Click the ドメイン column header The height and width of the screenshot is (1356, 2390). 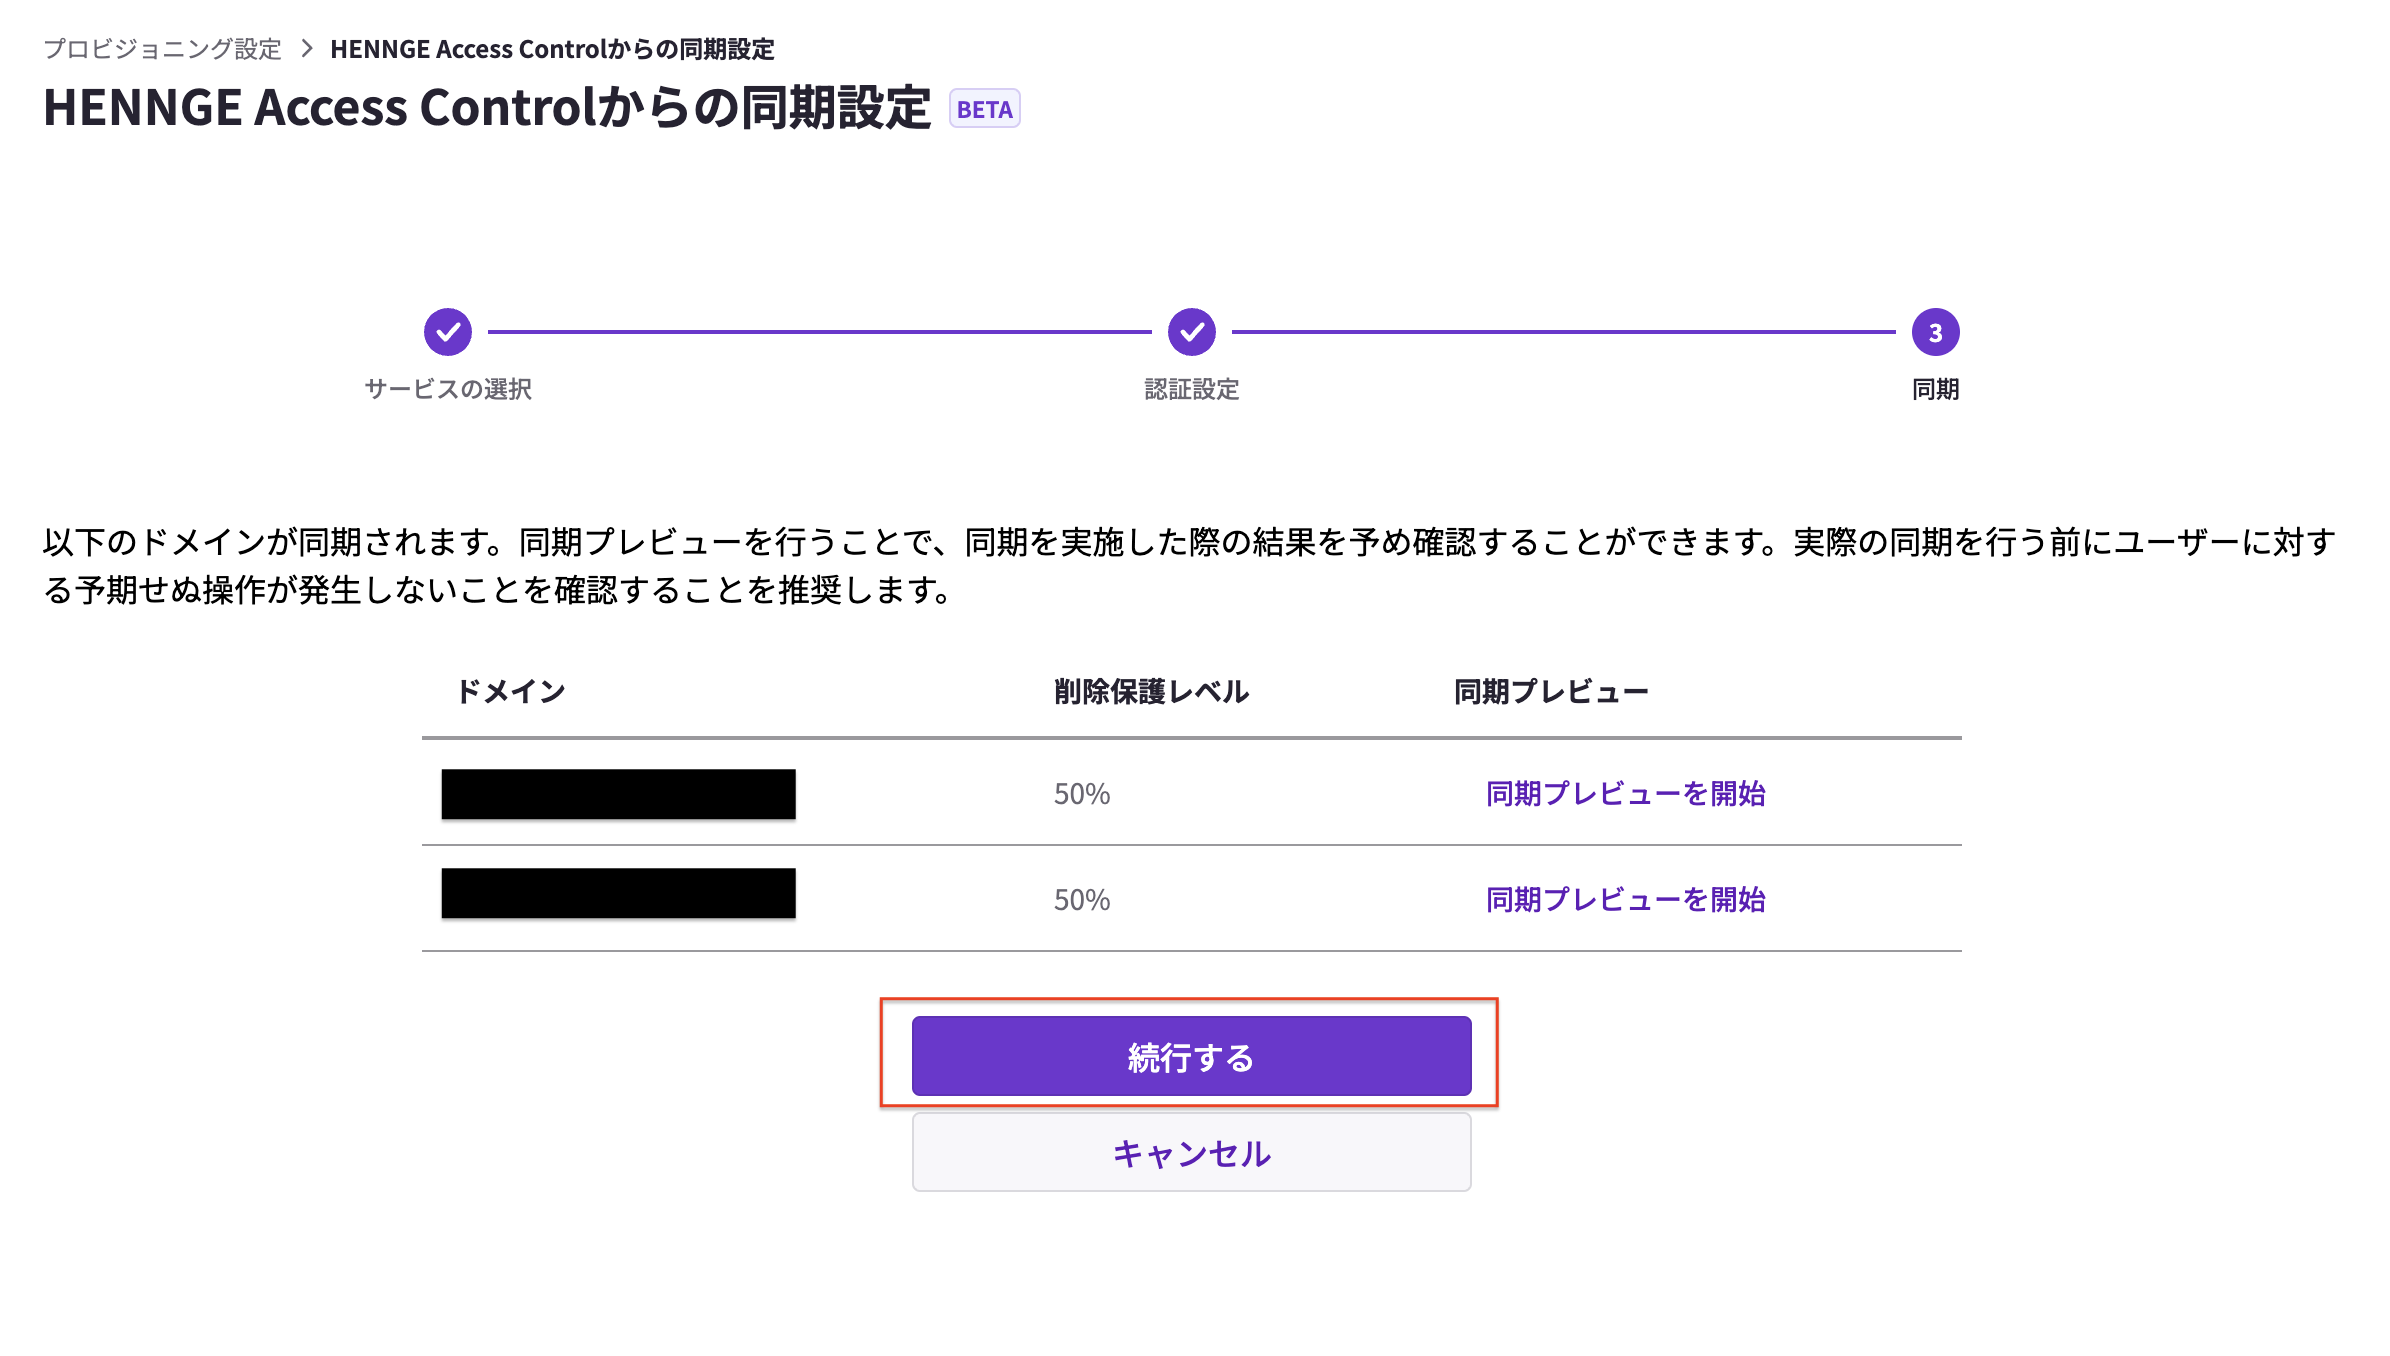pos(510,690)
